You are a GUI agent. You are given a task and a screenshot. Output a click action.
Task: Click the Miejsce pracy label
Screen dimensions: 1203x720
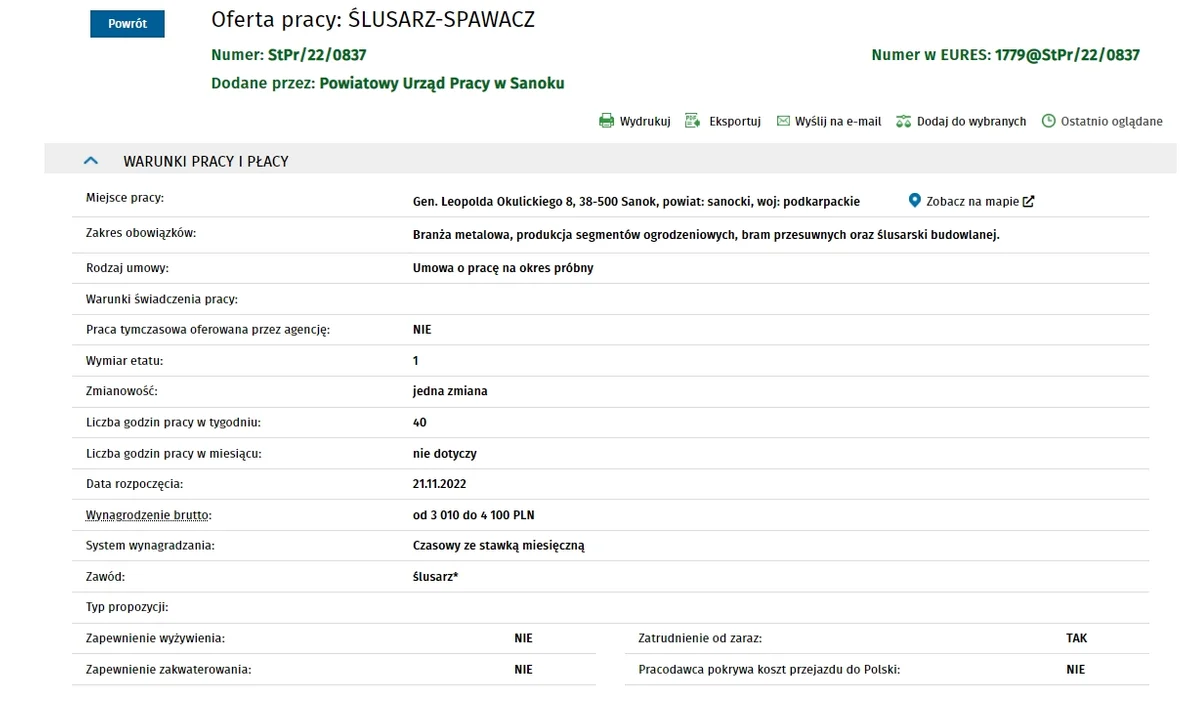pos(125,198)
